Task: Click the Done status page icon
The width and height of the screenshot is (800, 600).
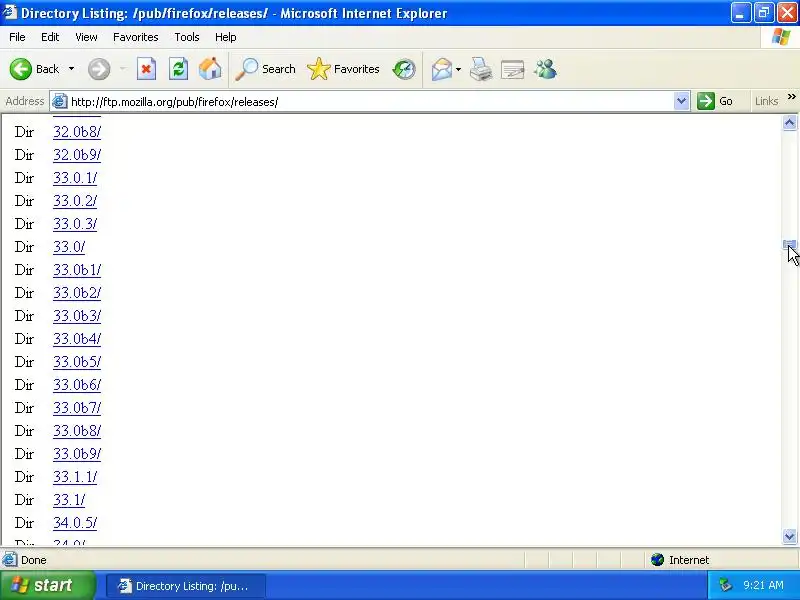Action: tap(9, 560)
